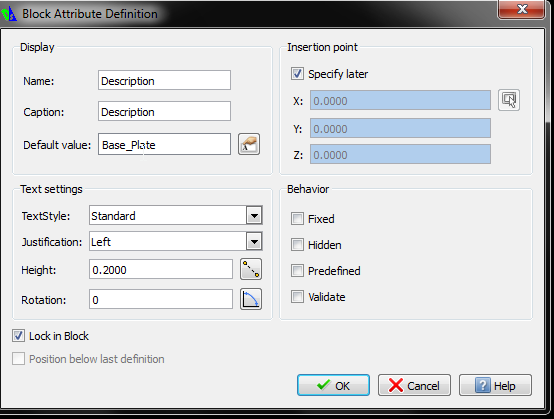Click the Default value: label
The image size is (554, 419).
point(57,145)
